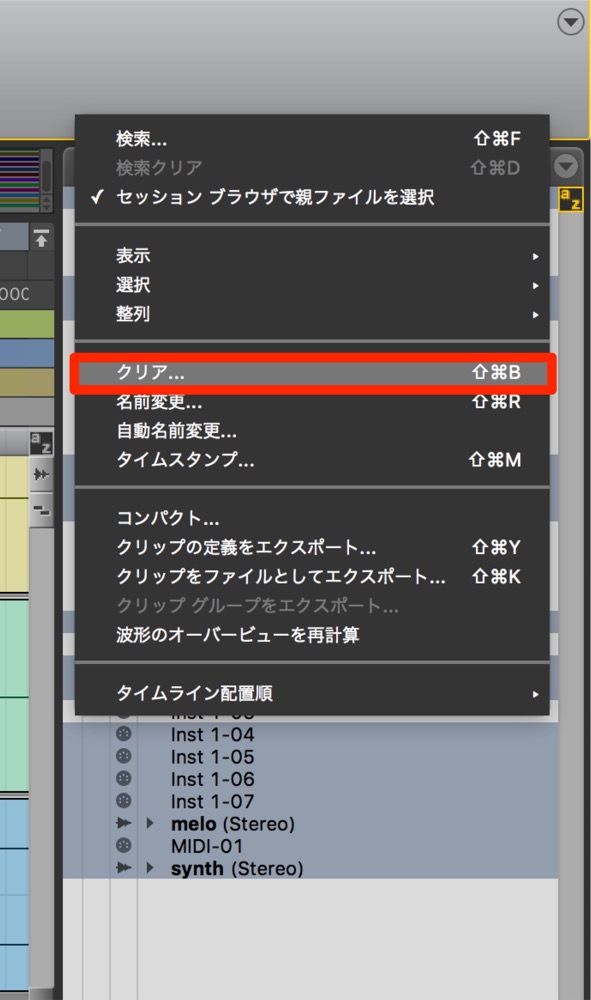The height and width of the screenshot is (1000, 591).
Task: Click the tan track color strip
Action: click(27, 382)
